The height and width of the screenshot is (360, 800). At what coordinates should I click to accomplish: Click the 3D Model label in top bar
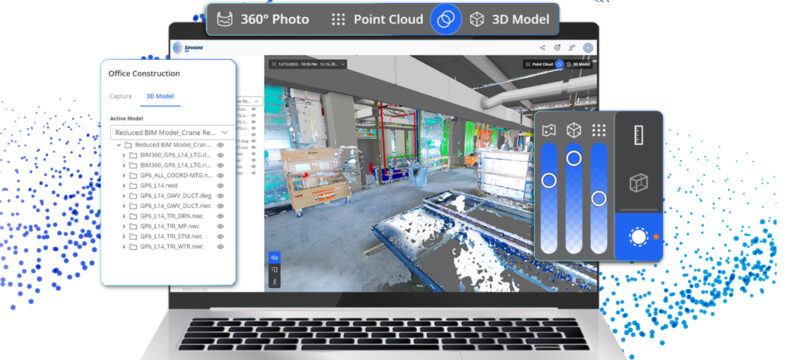pos(520,19)
